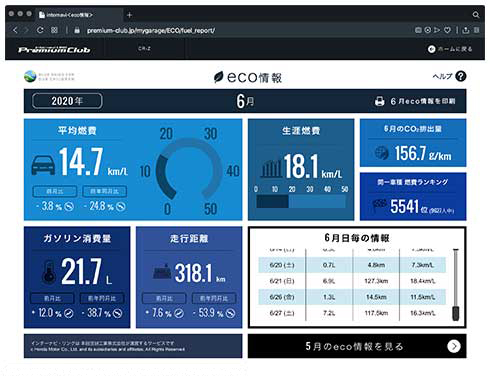Click the 14.7 km/L average fuel value
The image size is (490, 381).
pos(93,162)
